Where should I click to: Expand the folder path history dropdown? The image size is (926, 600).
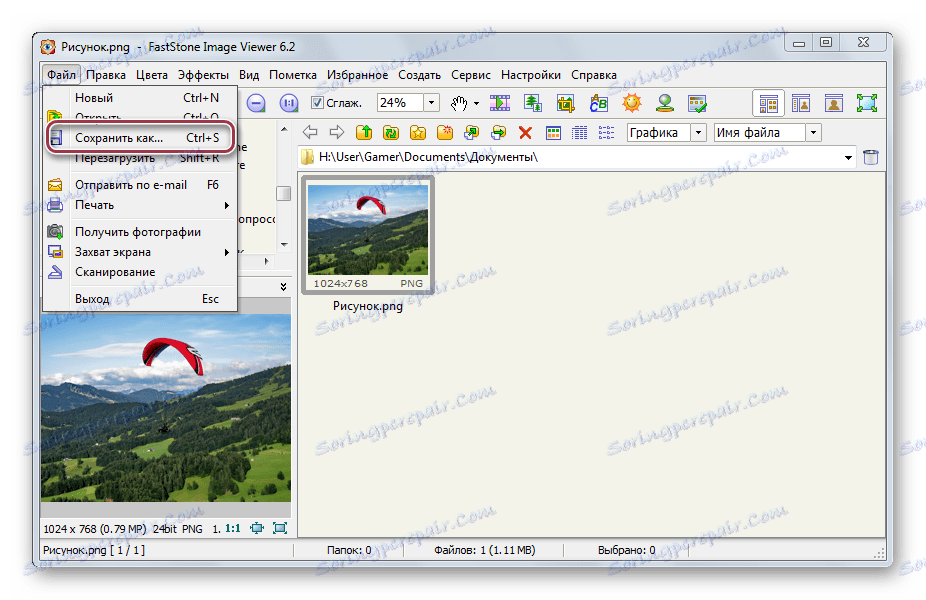[848, 158]
